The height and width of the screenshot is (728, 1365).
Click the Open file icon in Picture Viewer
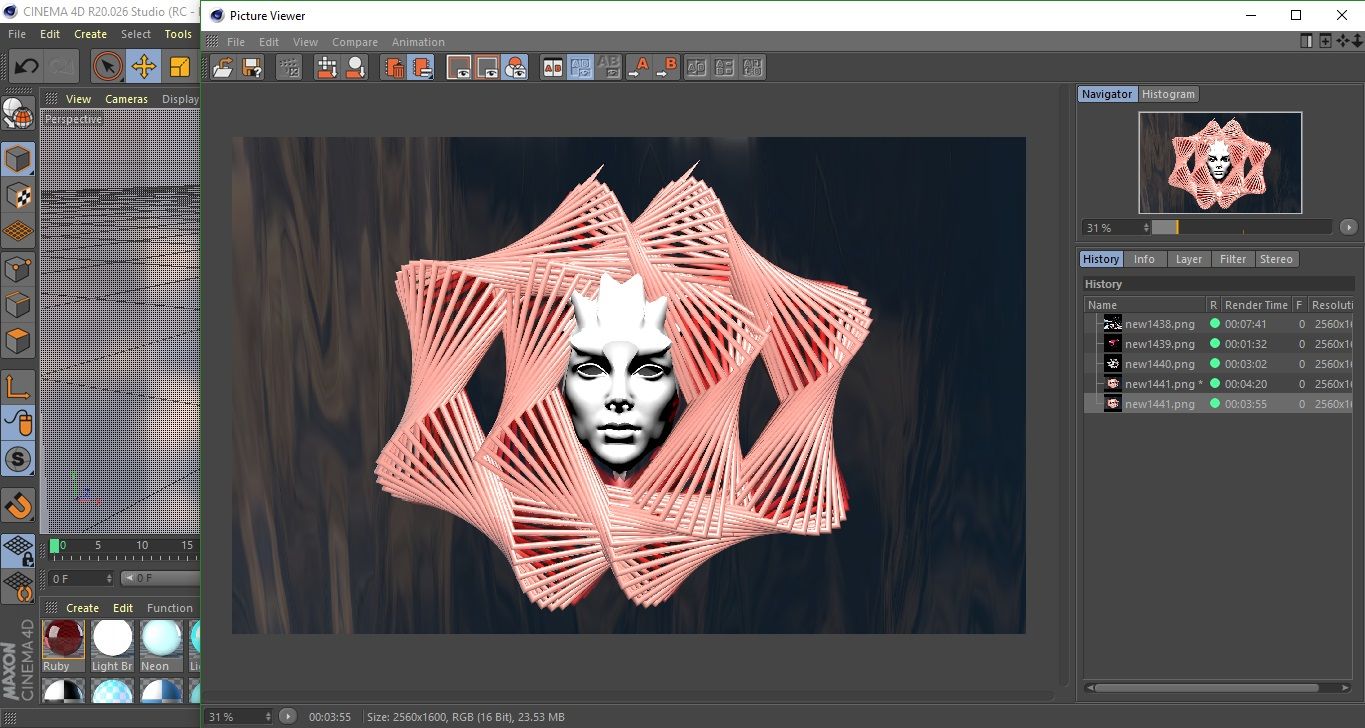223,67
